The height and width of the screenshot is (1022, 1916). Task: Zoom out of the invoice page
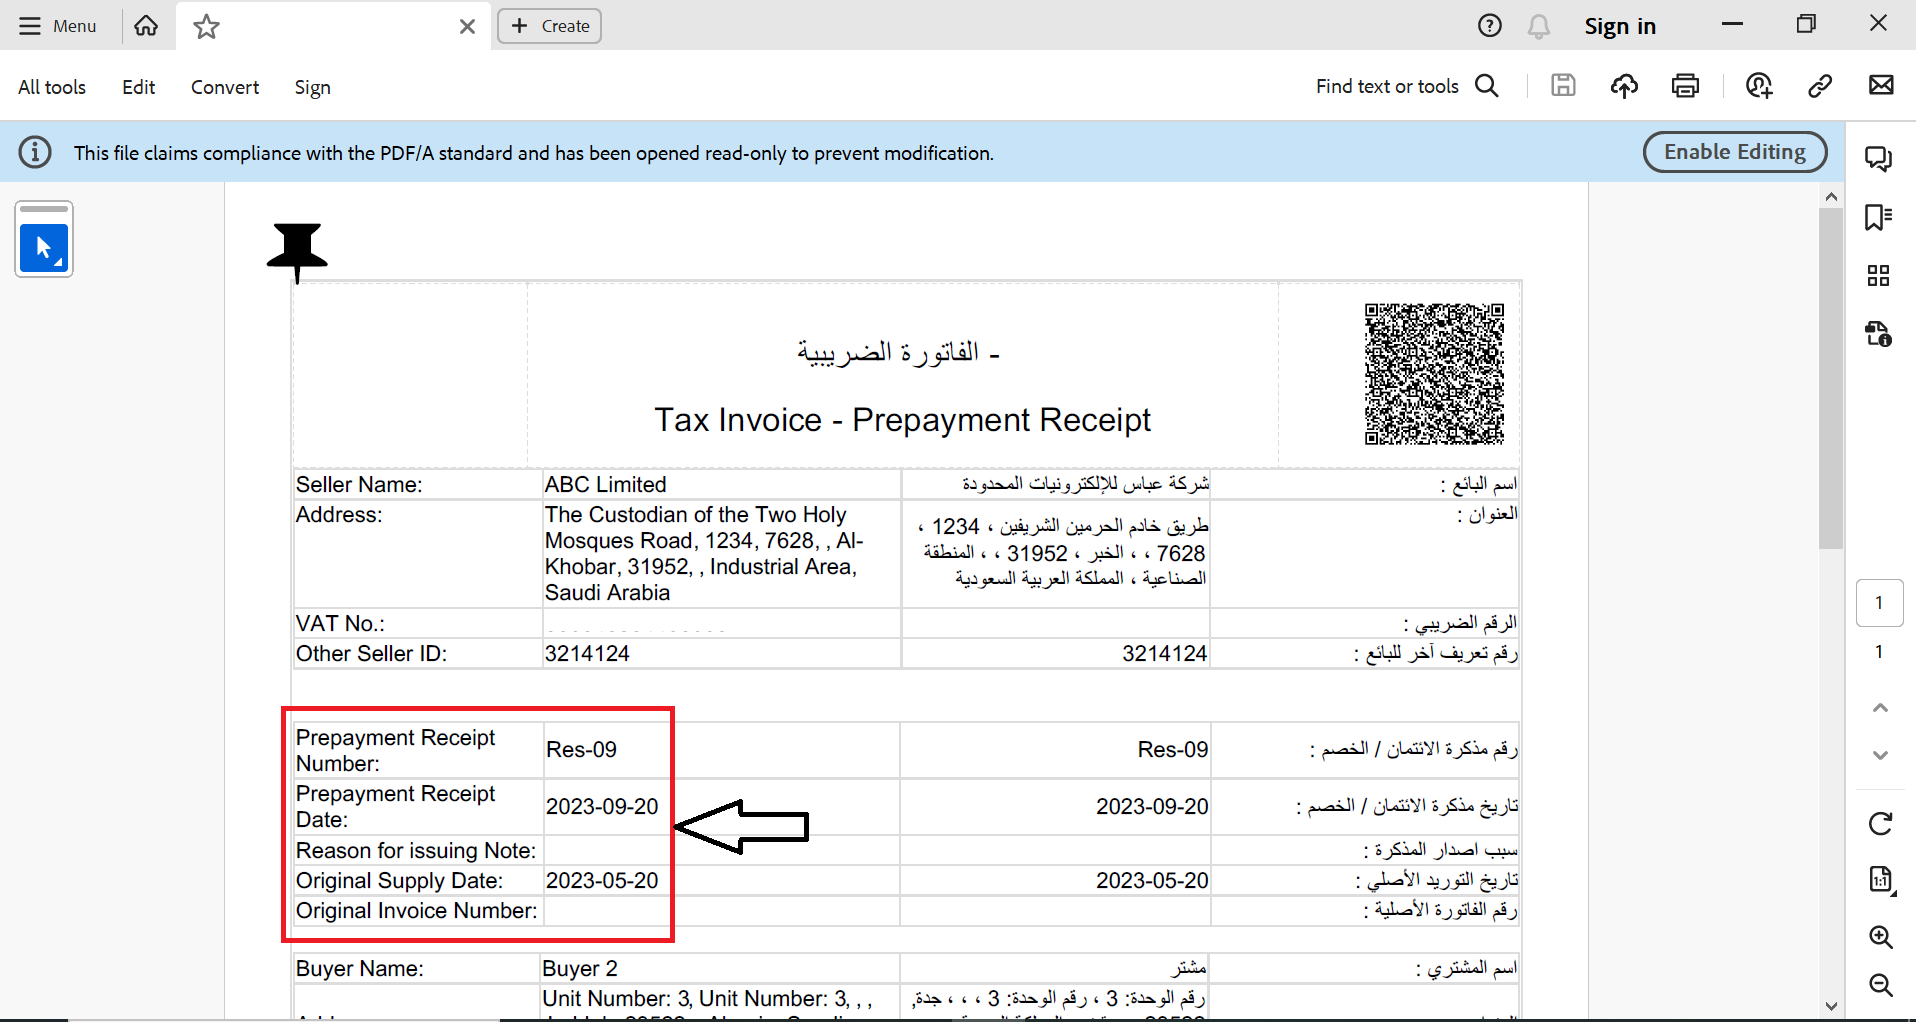click(1880, 985)
